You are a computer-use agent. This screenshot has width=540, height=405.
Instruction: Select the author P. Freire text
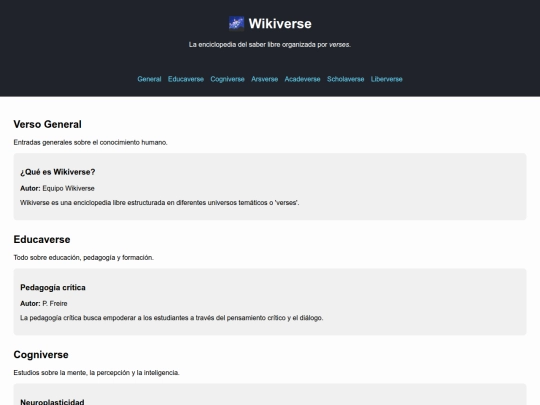55,303
